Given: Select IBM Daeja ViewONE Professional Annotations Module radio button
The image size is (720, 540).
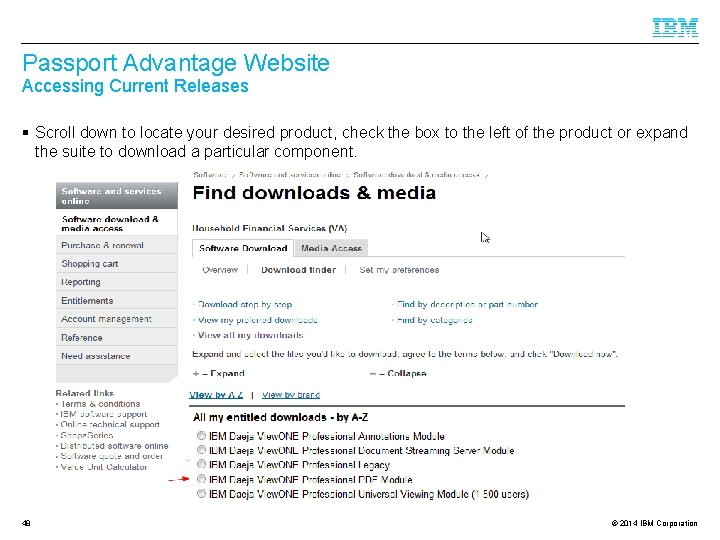Looking at the screenshot, I should coord(201,435).
